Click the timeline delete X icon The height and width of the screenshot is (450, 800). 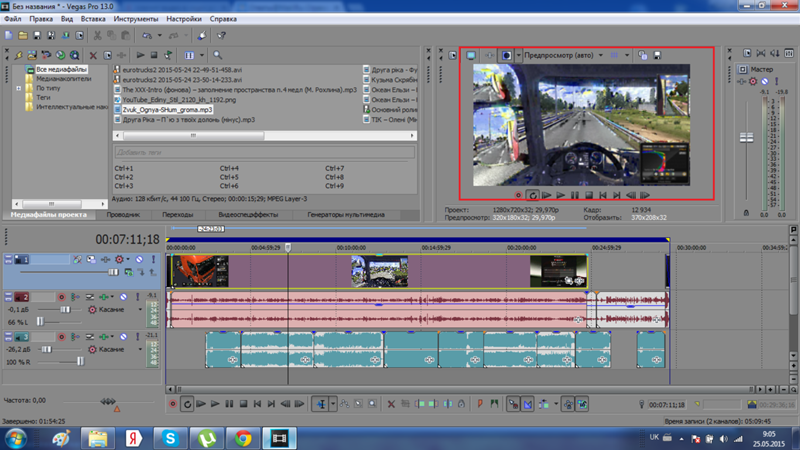[x=391, y=405]
